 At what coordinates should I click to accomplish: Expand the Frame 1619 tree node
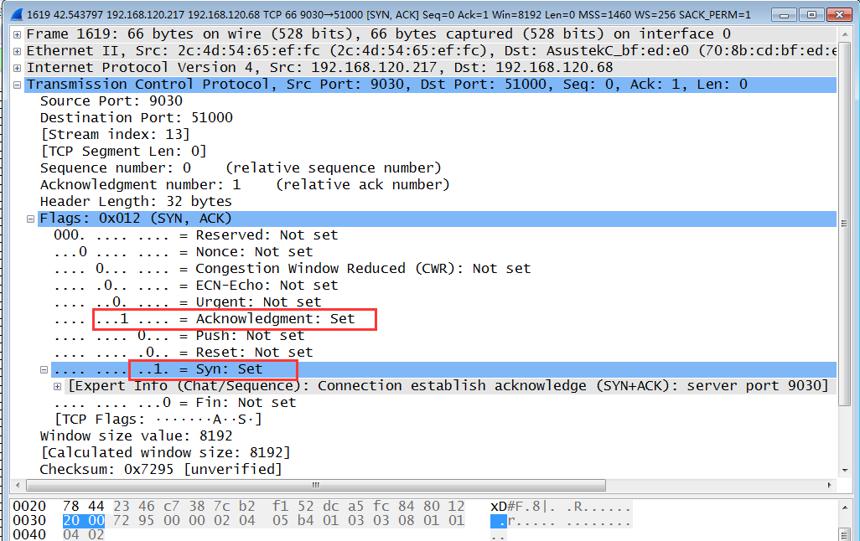17,35
